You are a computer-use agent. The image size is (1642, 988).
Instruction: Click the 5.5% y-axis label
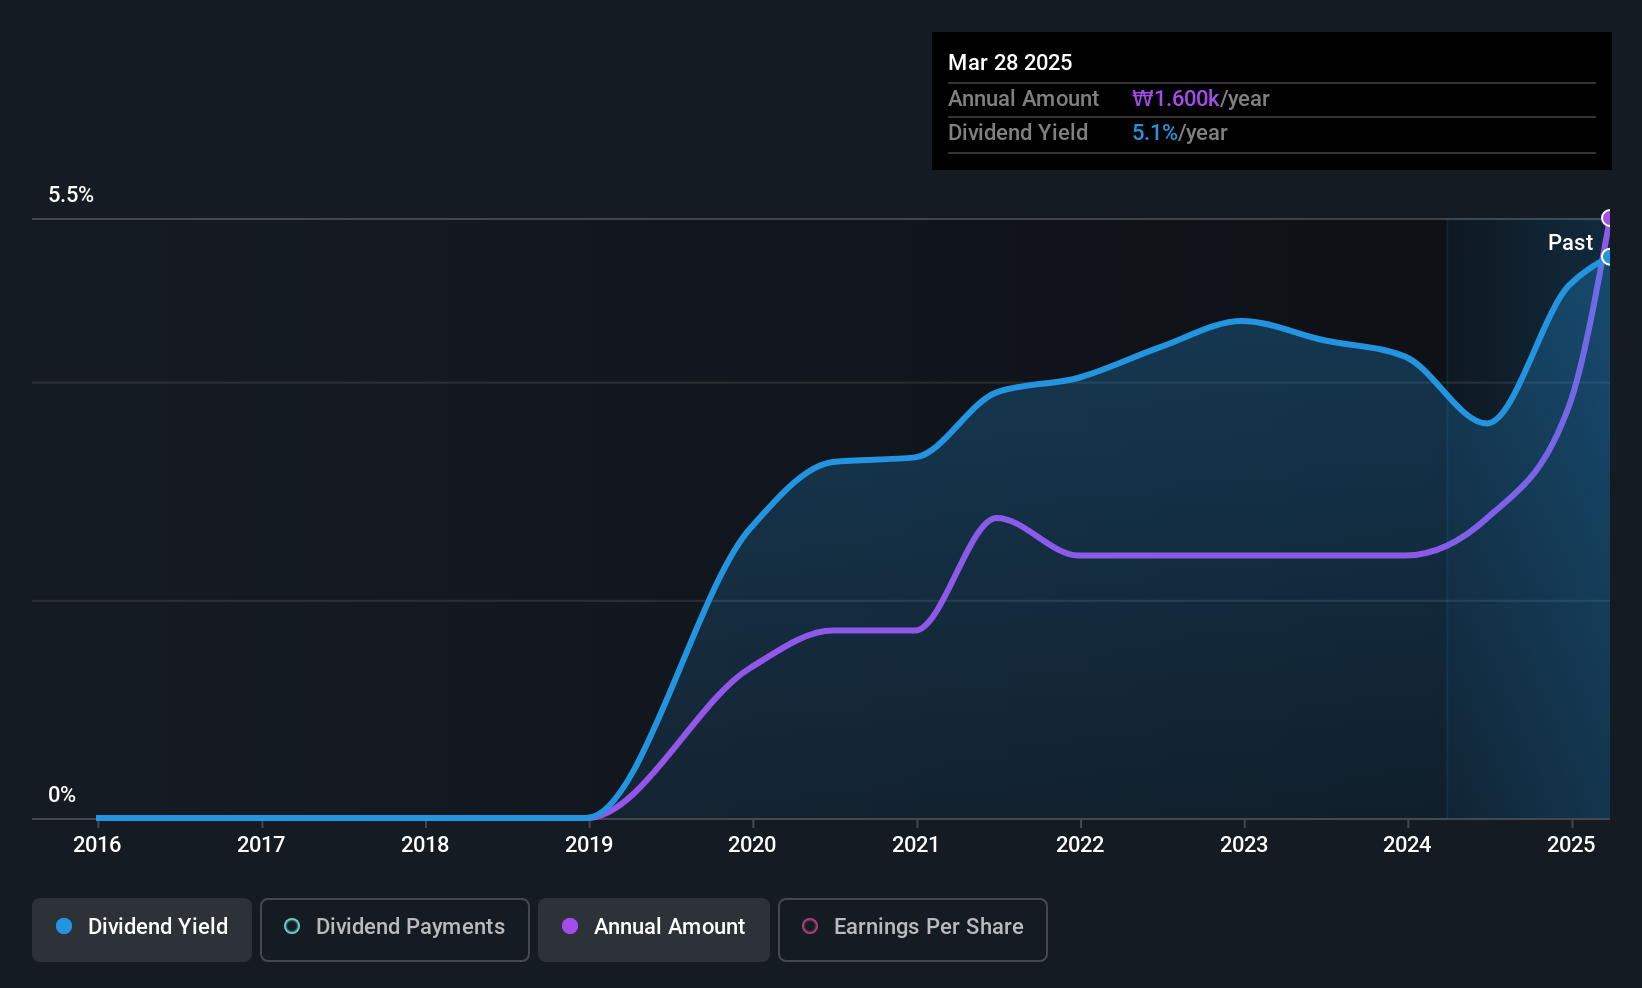pyautogui.click(x=71, y=195)
